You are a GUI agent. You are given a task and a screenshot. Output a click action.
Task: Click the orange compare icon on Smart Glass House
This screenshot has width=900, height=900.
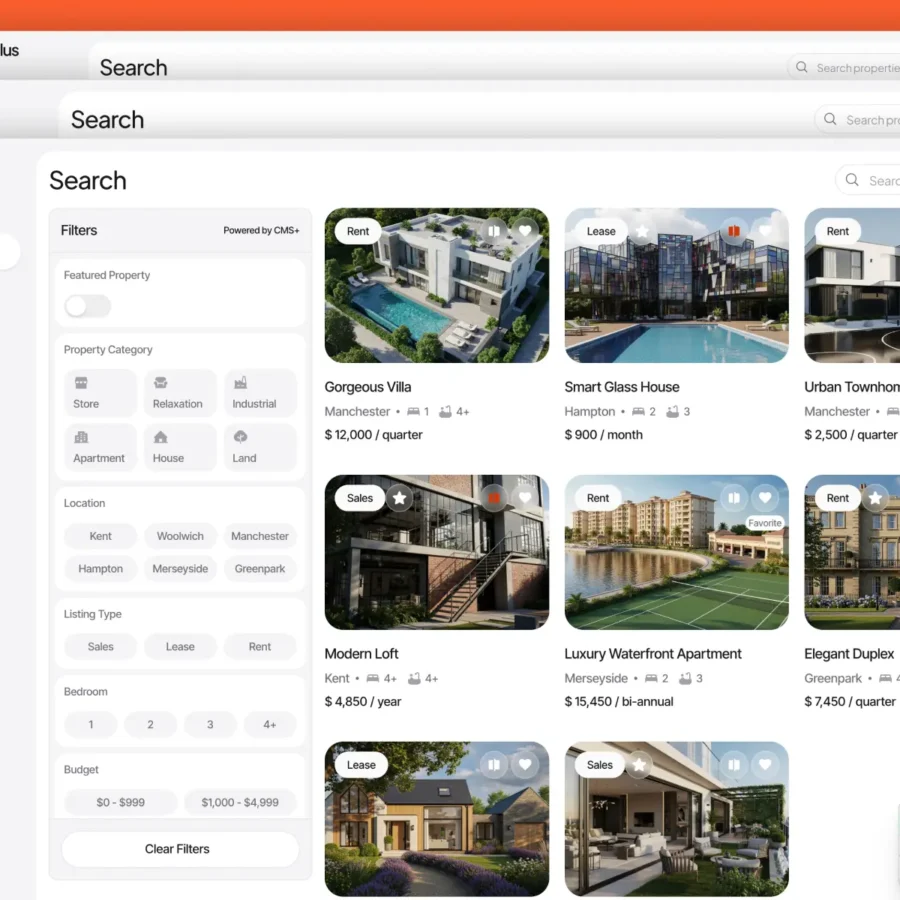(x=734, y=230)
